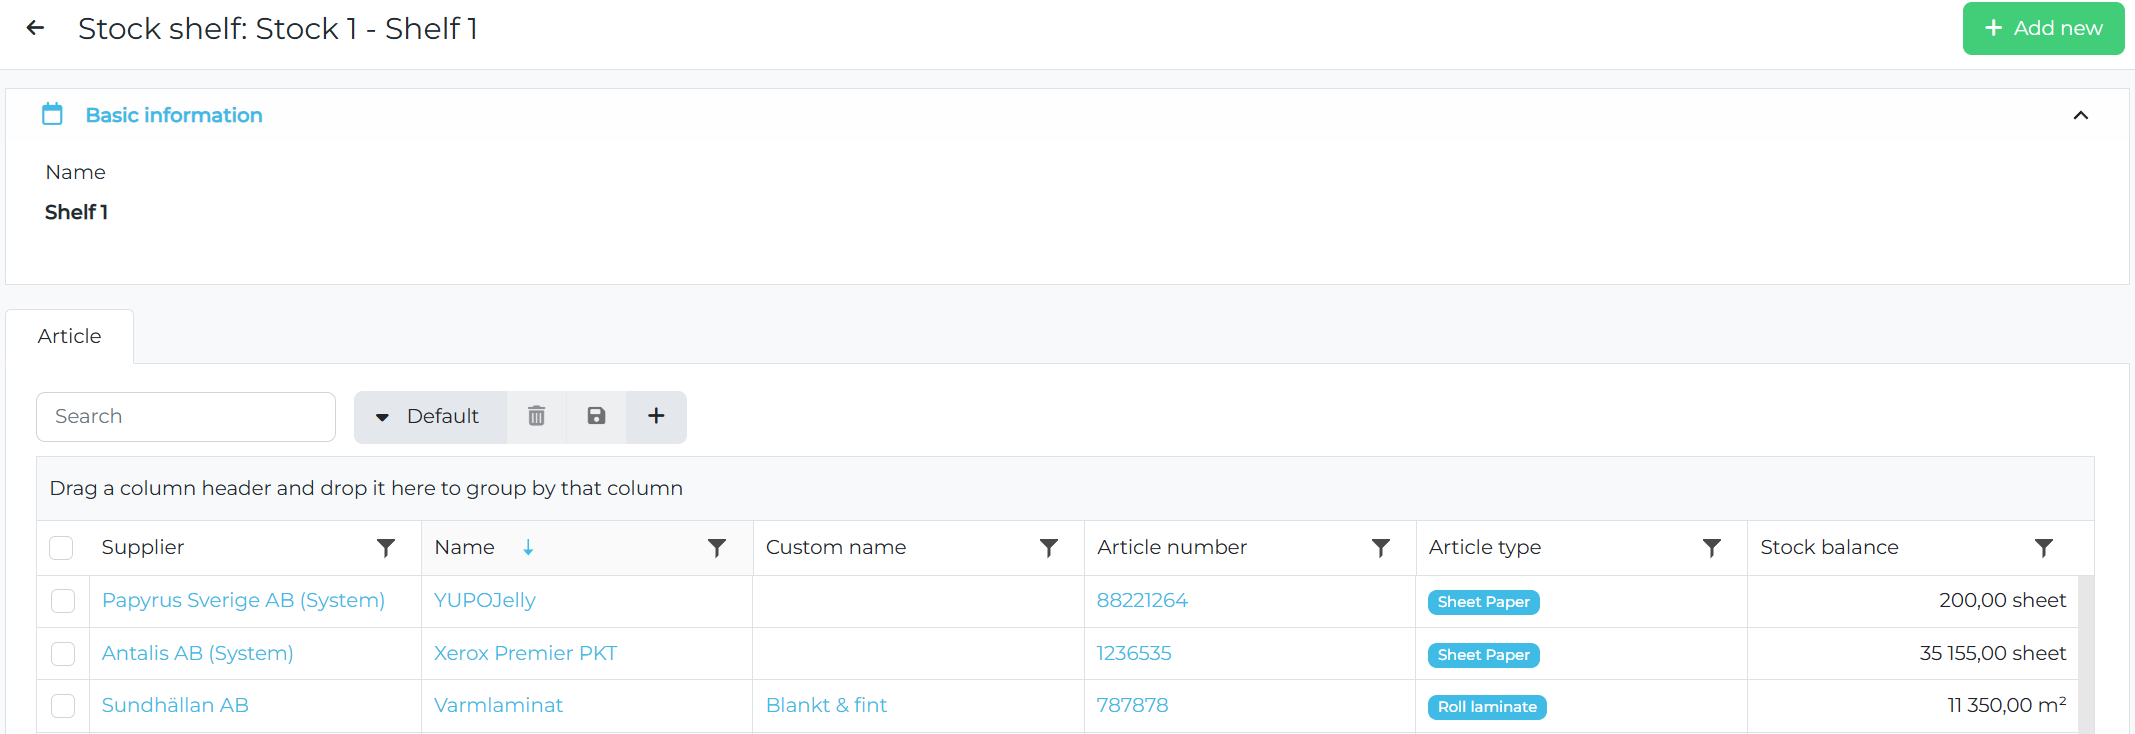2135x734 pixels.
Task: Click the Roll laminate badge
Action: coord(1486,707)
